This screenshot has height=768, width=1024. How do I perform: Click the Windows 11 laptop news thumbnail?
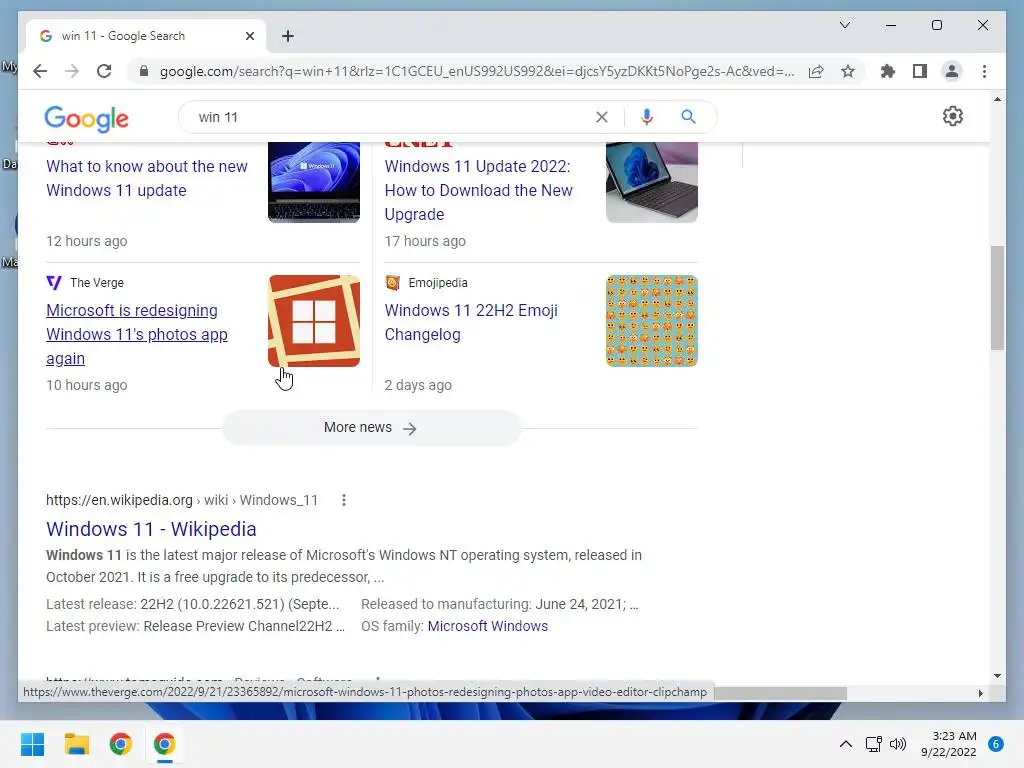click(x=313, y=182)
